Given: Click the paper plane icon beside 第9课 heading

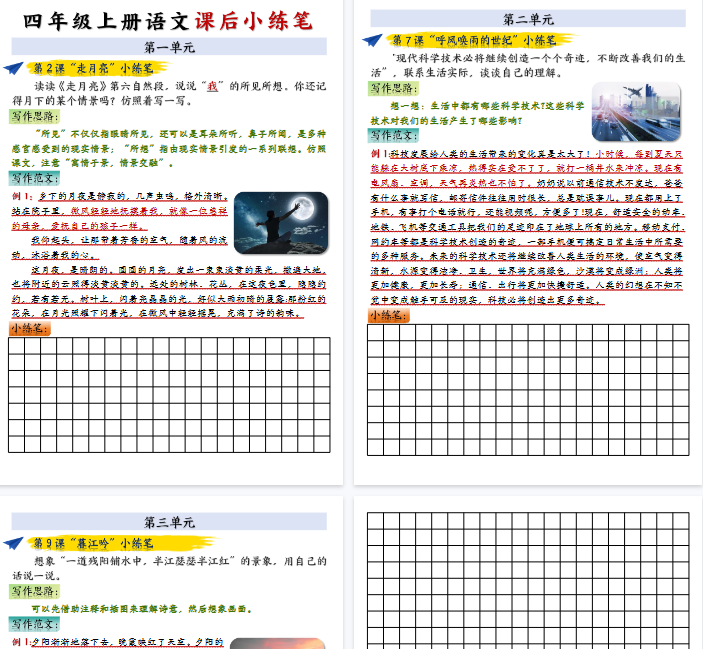Looking at the screenshot, I should (x=14, y=545).
